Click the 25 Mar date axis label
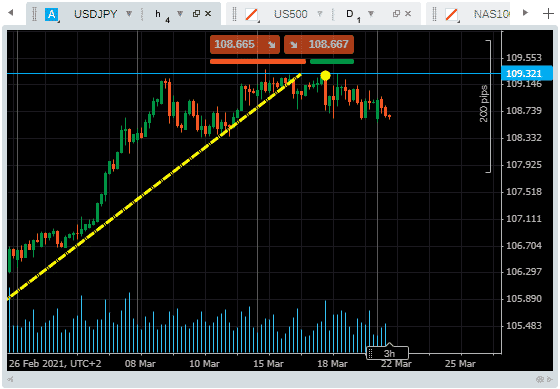 tap(460, 364)
